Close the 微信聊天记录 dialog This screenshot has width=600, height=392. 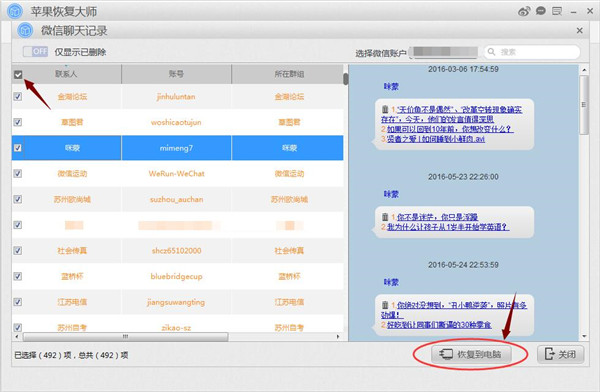[x=580, y=30]
